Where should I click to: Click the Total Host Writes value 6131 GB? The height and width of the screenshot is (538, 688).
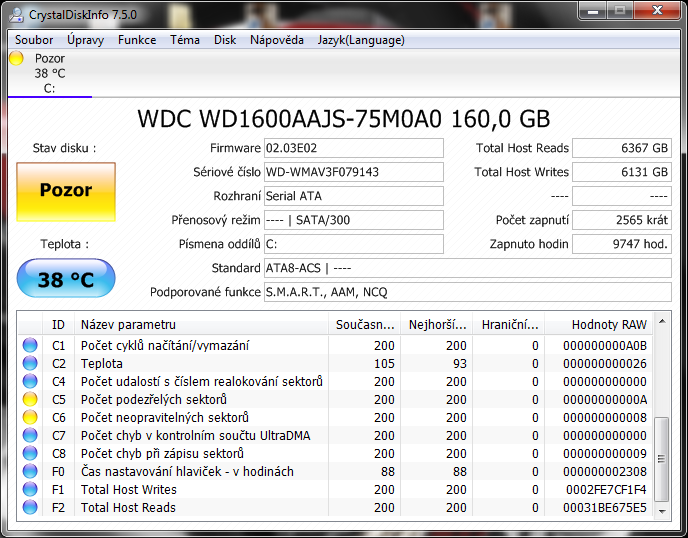(622, 172)
